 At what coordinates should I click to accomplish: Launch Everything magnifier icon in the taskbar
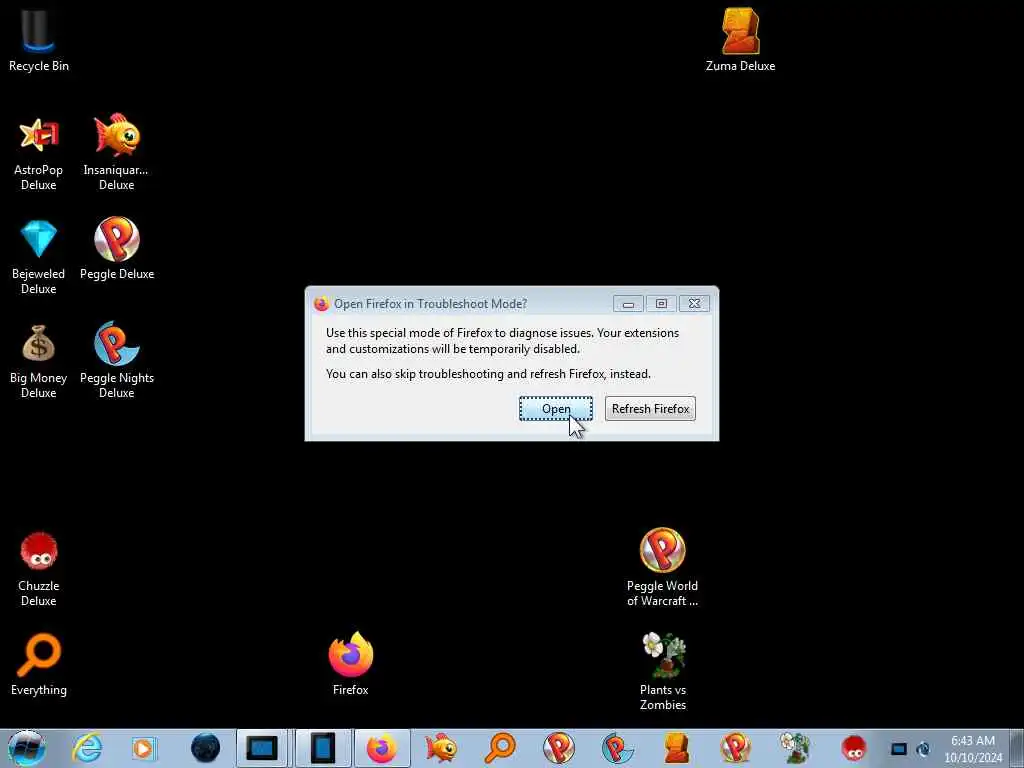pyautogui.click(x=500, y=748)
